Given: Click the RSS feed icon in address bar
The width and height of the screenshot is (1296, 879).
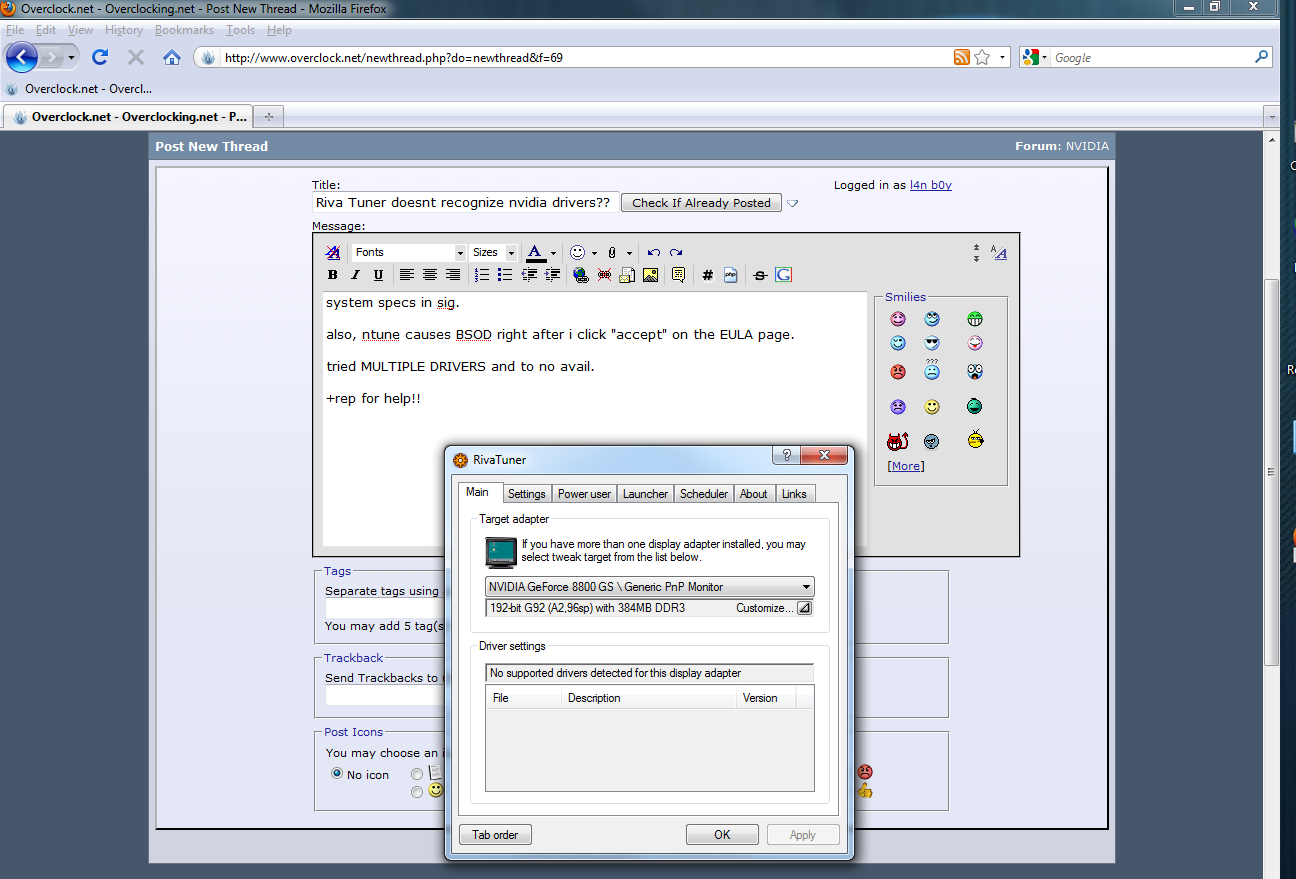Looking at the screenshot, I should pos(962,57).
